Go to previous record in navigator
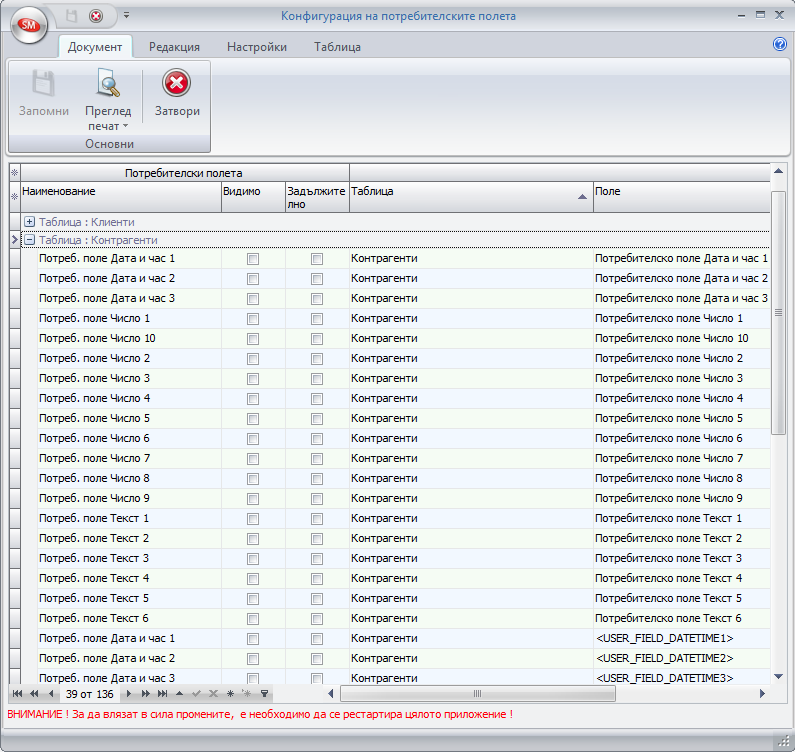 (51, 694)
